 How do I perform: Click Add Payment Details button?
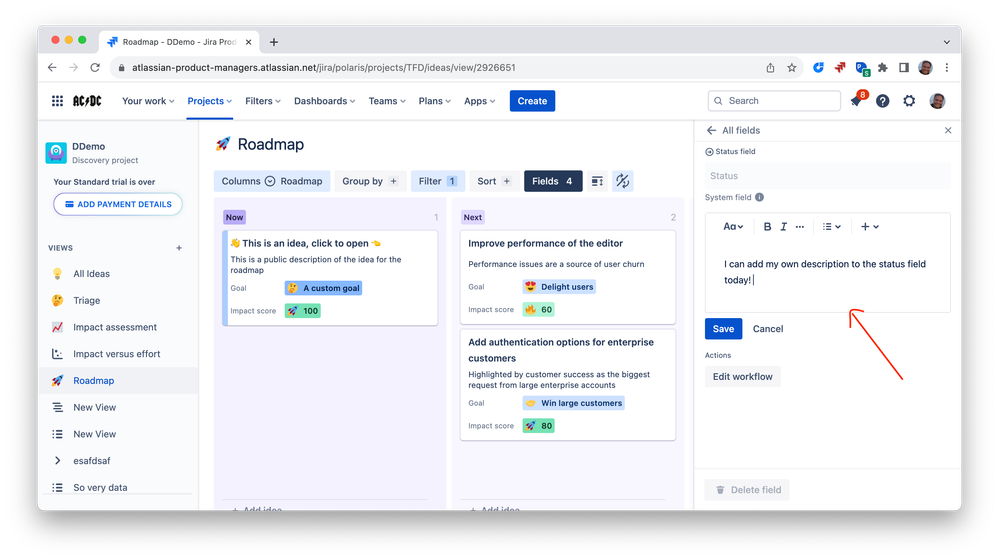(x=118, y=205)
